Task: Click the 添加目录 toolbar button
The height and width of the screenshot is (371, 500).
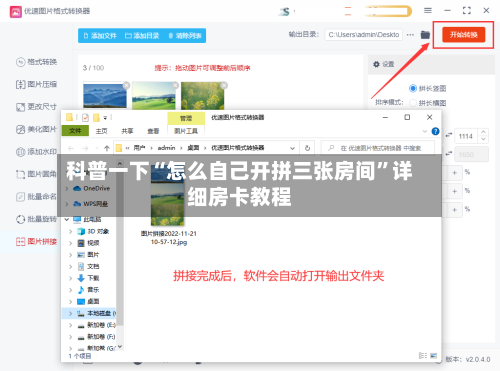Action: coord(142,36)
